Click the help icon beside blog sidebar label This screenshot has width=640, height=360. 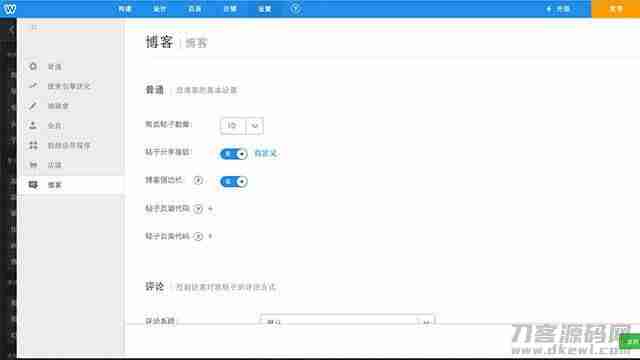click(x=198, y=180)
